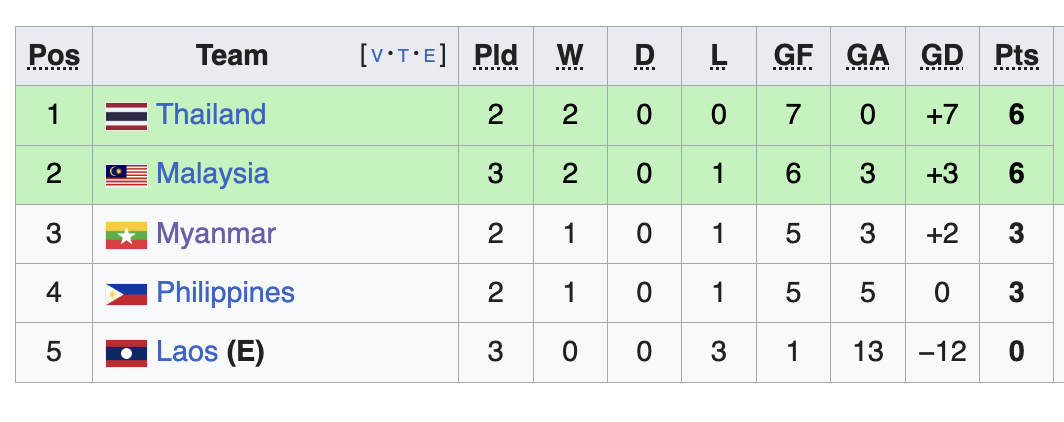
Task: Click the Thailand flag icon
Action: tap(126, 116)
